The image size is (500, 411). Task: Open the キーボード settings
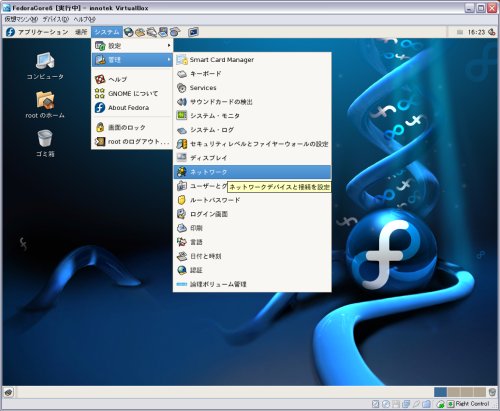click(252, 74)
